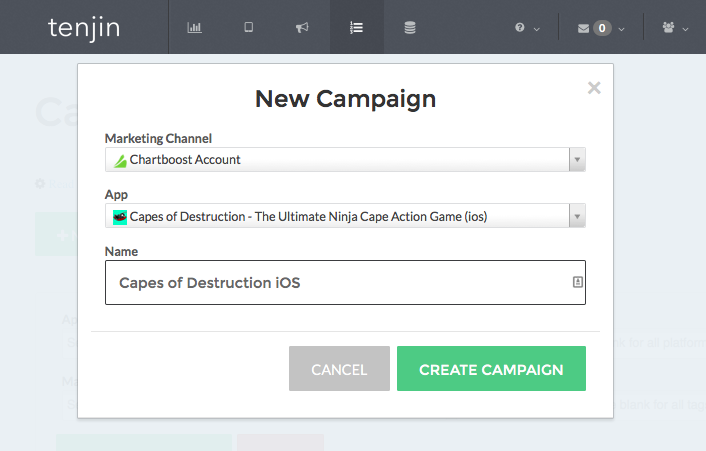This screenshot has width=706, height=451.
Task: Click the autofill contact icon in Name field
Action: pyautogui.click(x=578, y=282)
